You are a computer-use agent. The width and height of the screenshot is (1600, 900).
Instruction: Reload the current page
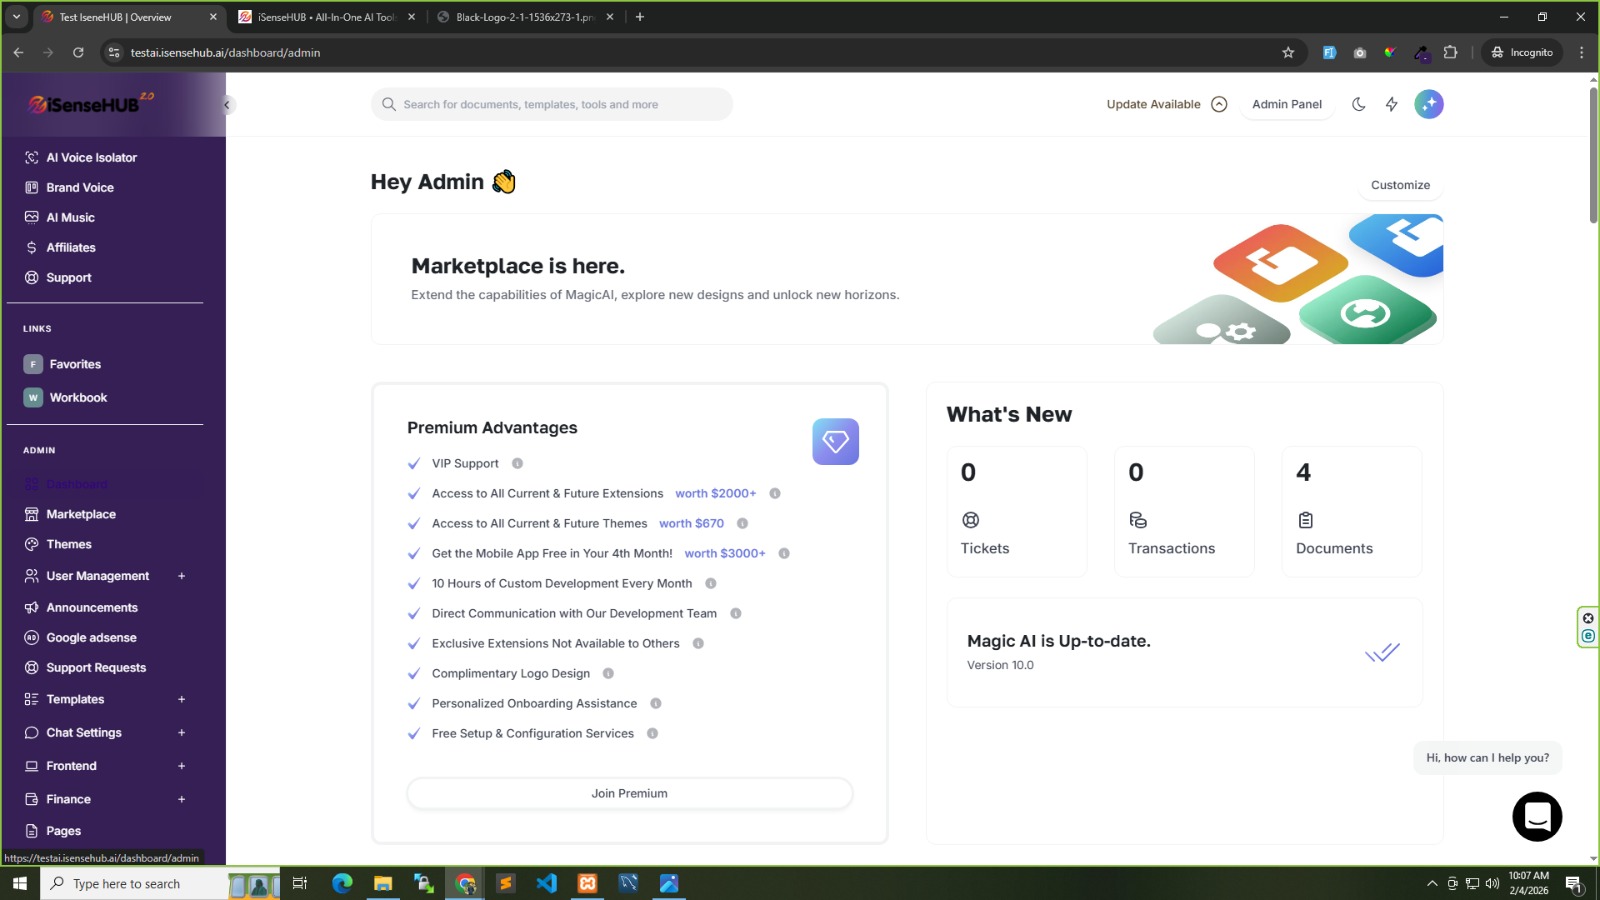(78, 53)
